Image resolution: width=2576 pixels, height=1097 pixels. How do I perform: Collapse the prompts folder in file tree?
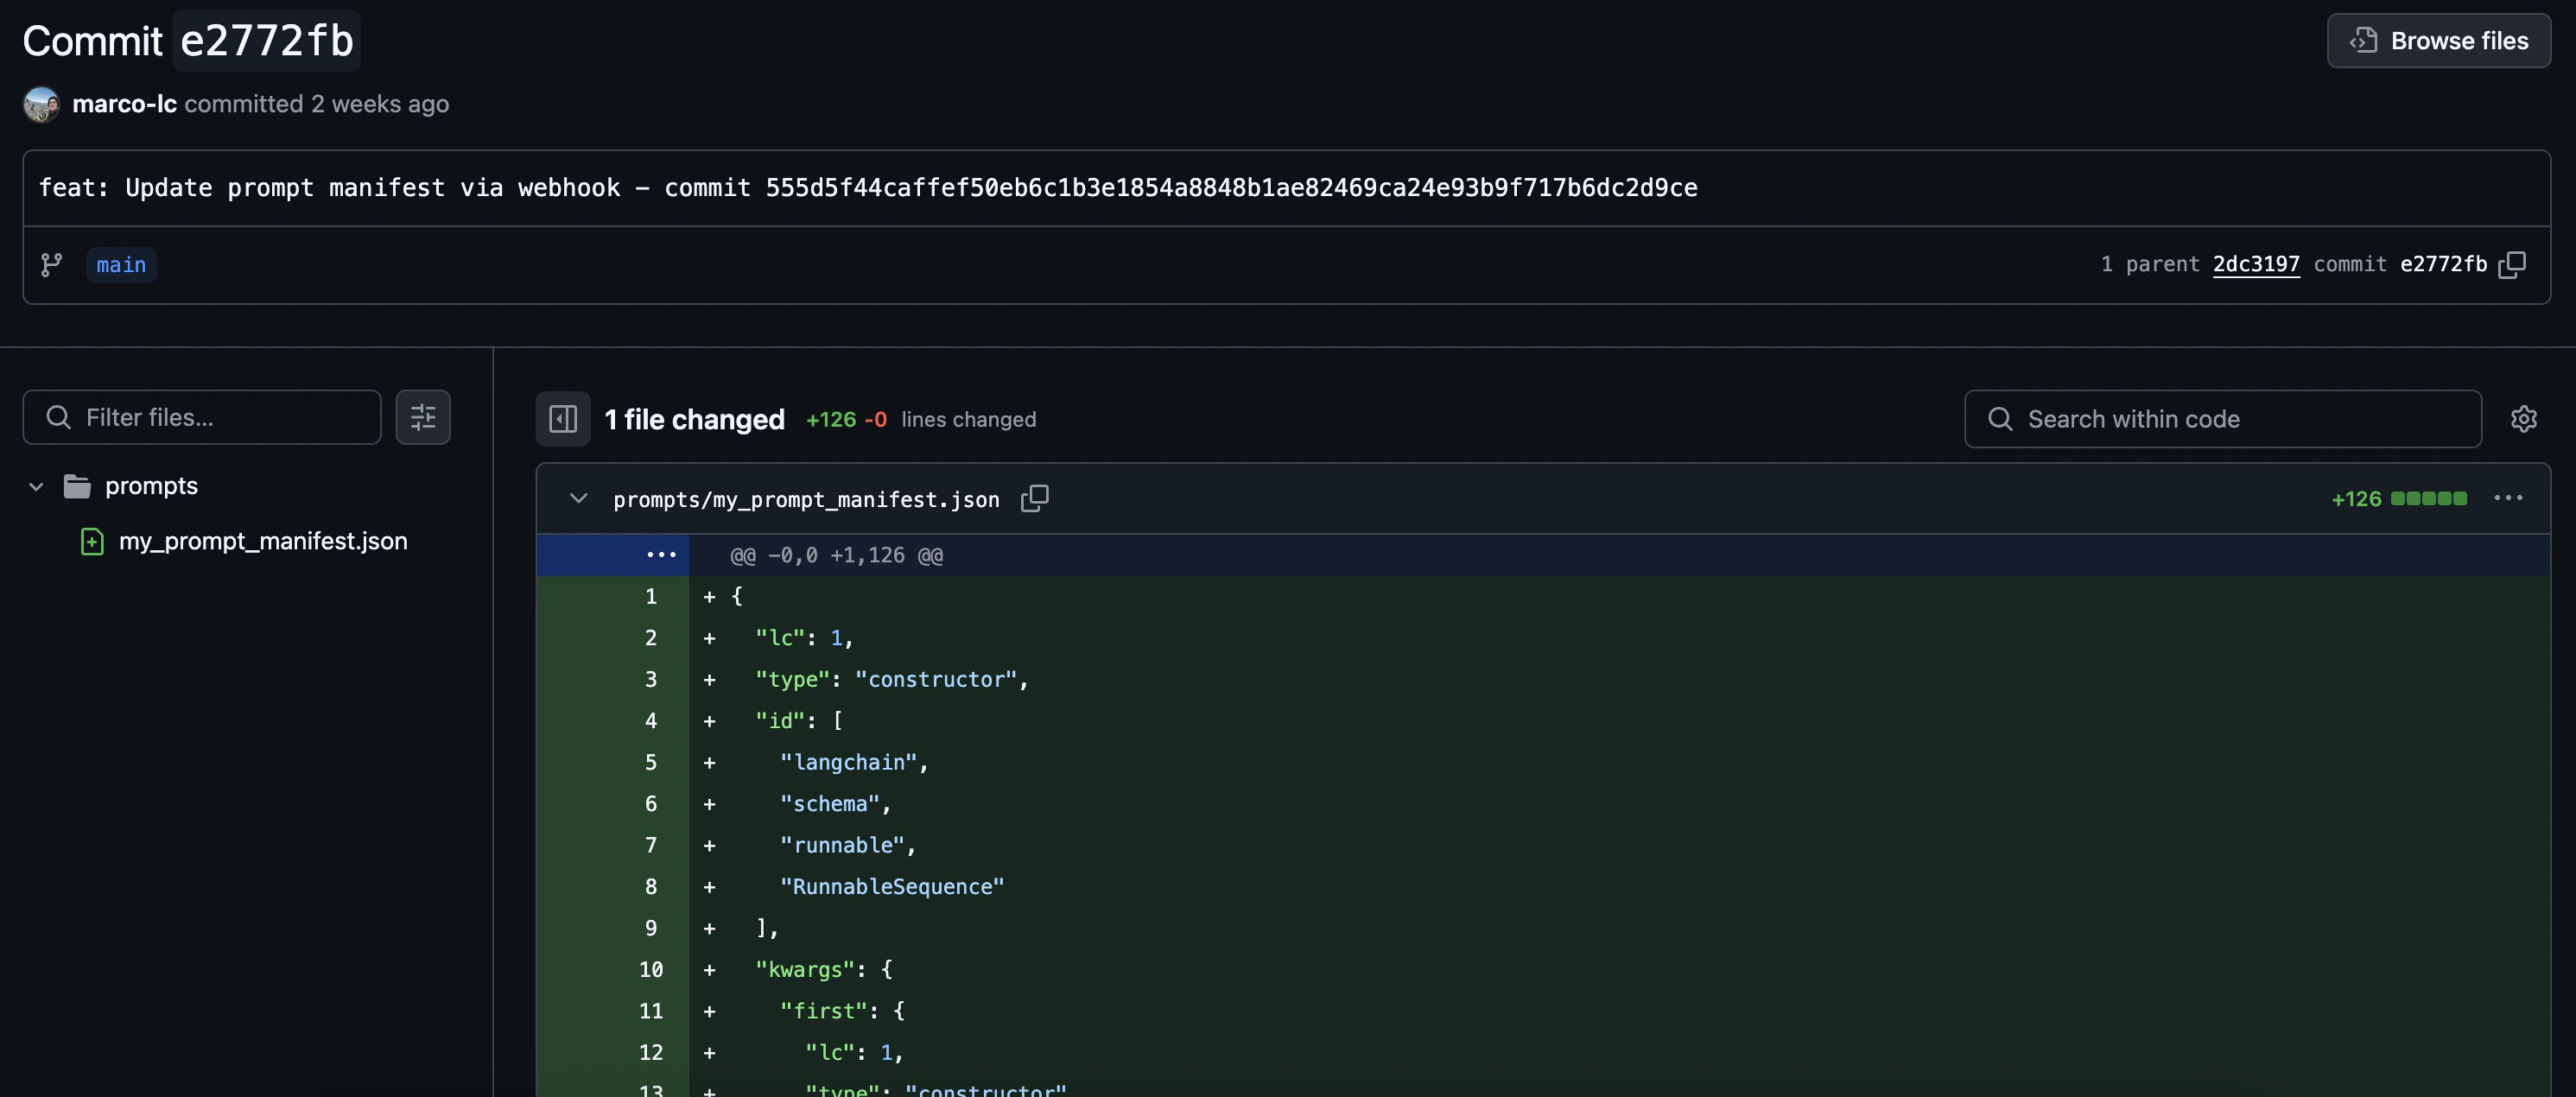point(36,486)
